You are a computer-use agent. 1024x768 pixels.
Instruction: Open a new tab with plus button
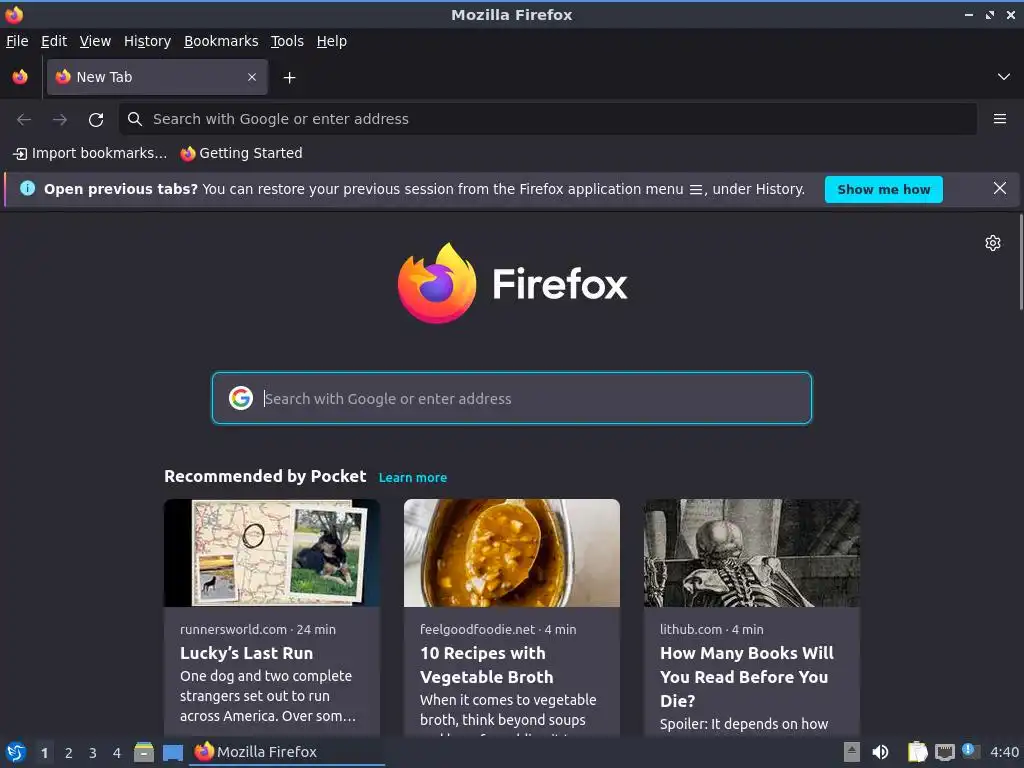[289, 78]
